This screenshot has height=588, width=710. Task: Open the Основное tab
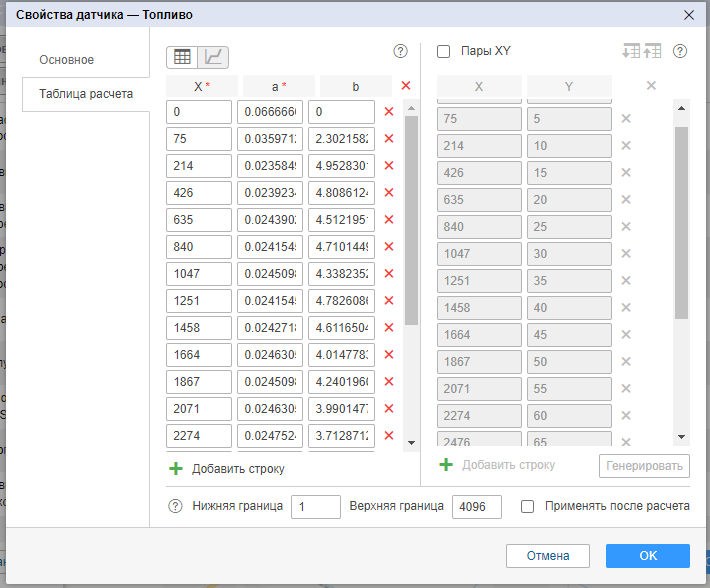pyautogui.click(x=67, y=60)
